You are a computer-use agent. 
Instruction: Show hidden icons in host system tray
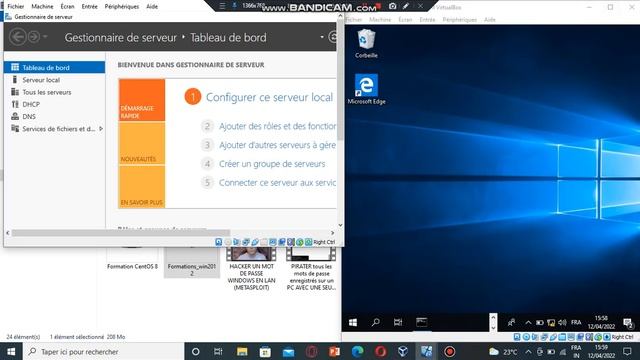(528, 351)
